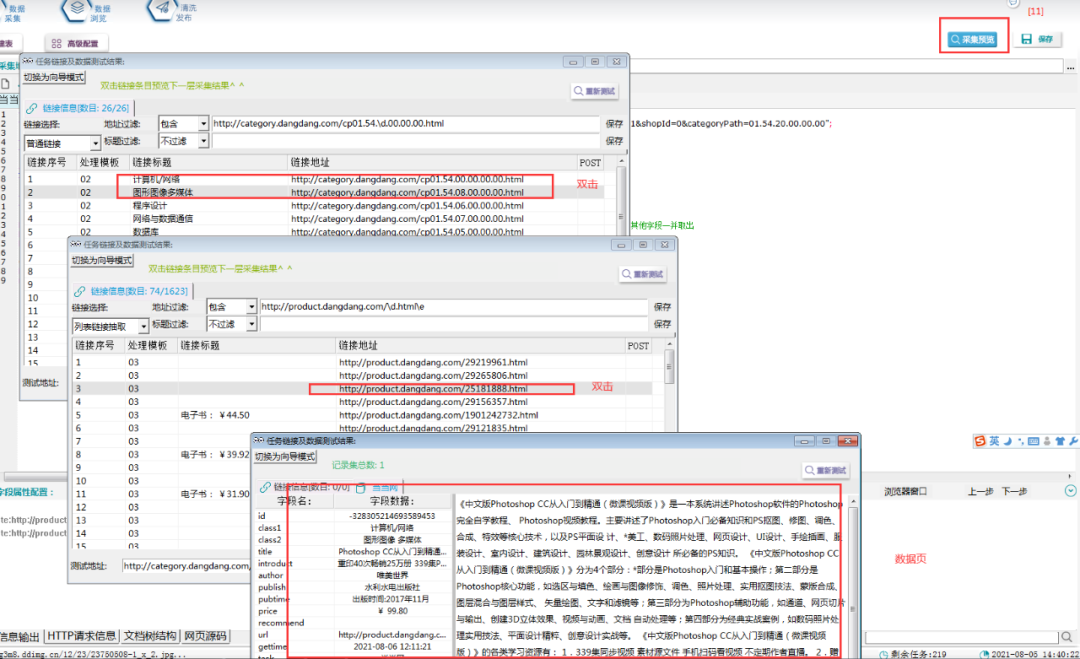This screenshot has width=1080, height=659.
Task: Click the 上一步 button
Action: (x=980, y=492)
